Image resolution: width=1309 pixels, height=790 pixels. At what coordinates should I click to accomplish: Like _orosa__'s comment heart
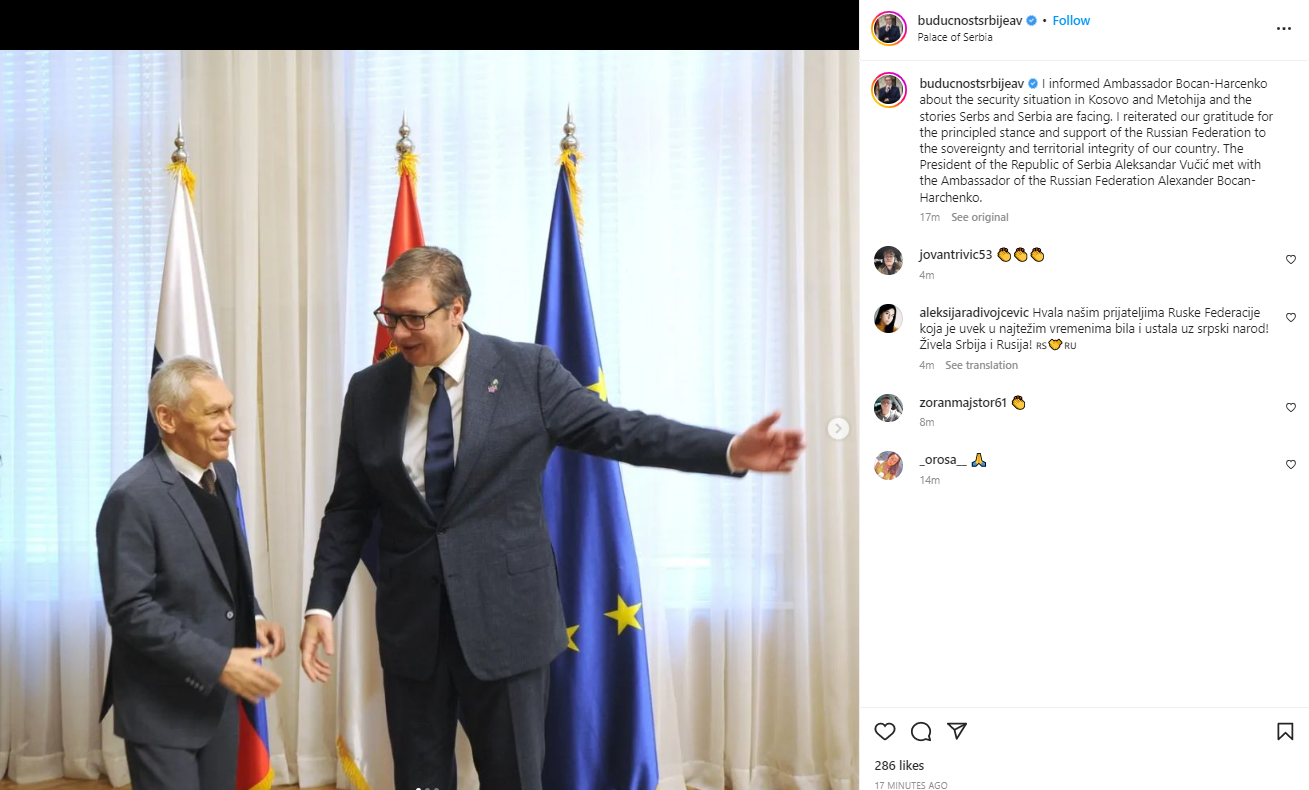coord(1290,465)
